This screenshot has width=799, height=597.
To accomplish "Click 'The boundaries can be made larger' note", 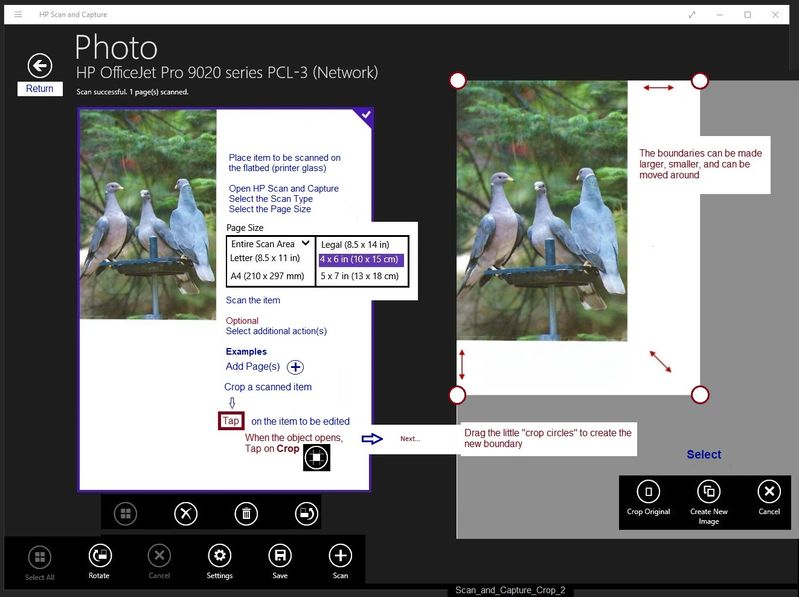I will pos(701,164).
